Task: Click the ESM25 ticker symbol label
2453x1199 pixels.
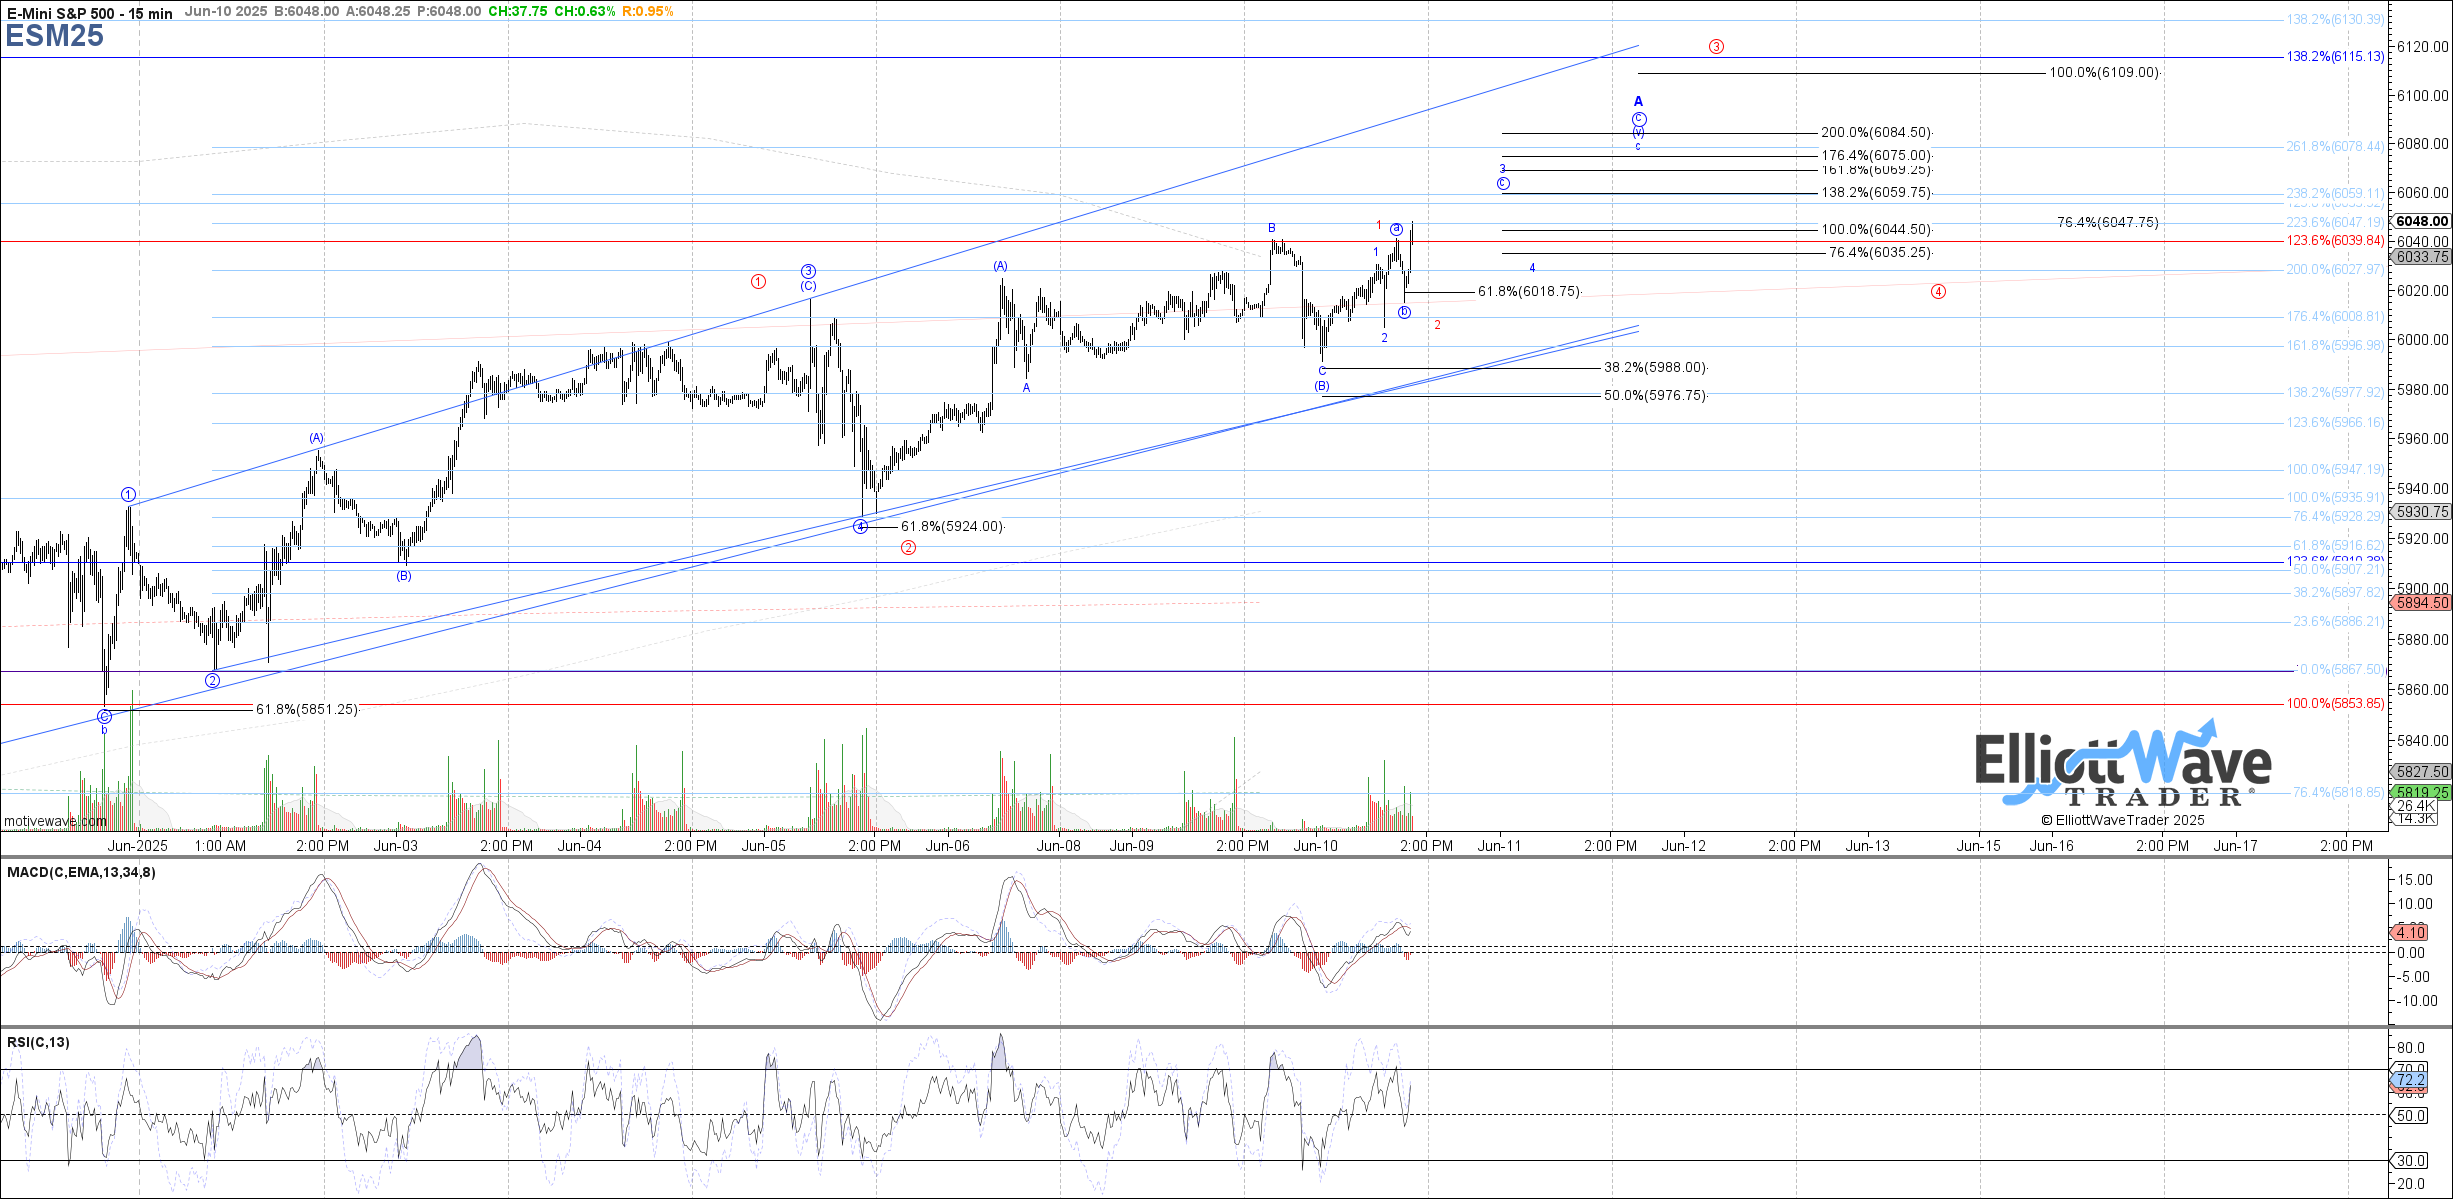Action: 54,36
